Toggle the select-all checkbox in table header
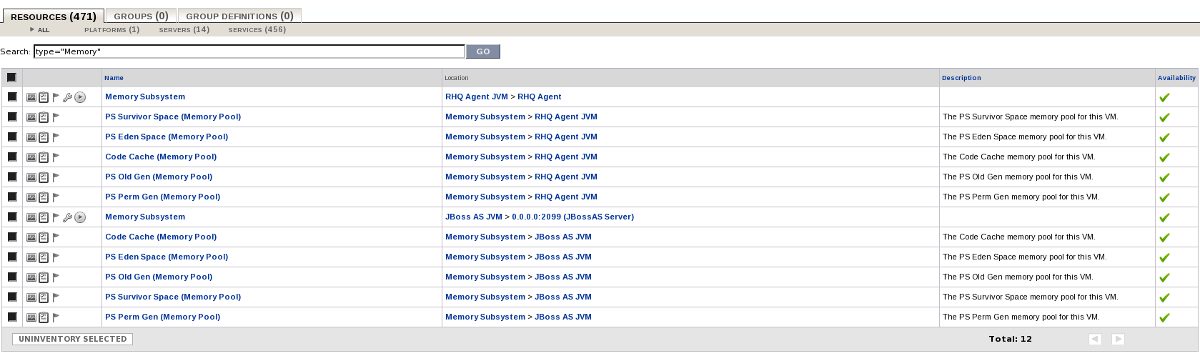Viewport: 1200px width, 361px height. pos(12,77)
